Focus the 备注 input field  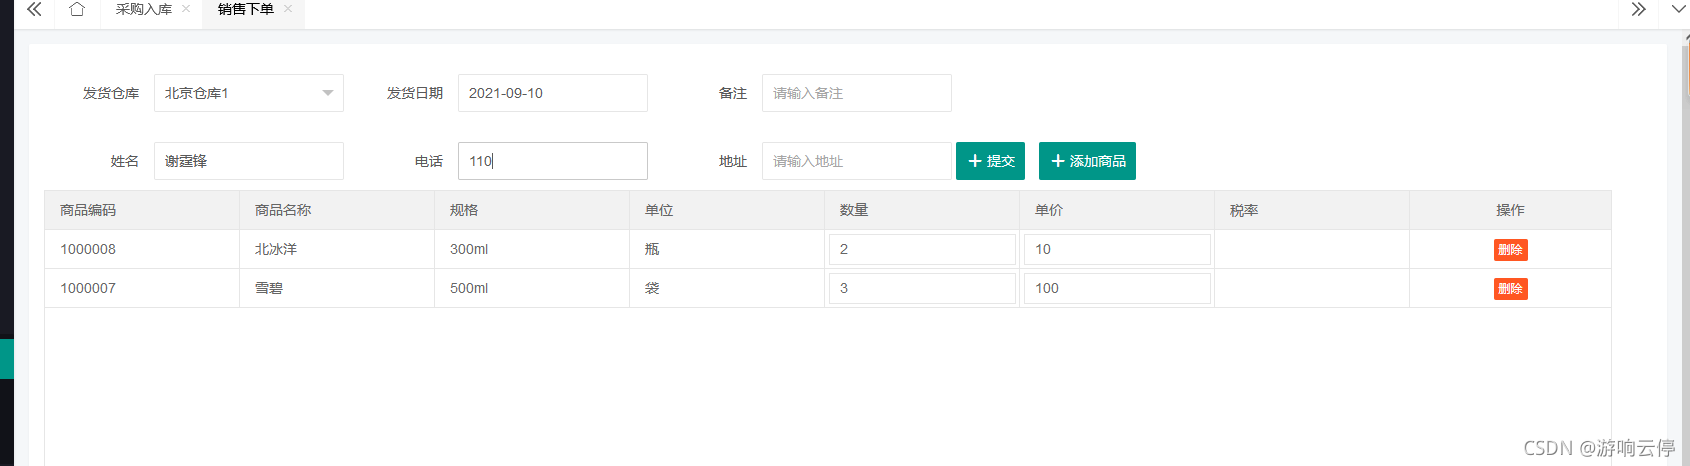click(857, 93)
